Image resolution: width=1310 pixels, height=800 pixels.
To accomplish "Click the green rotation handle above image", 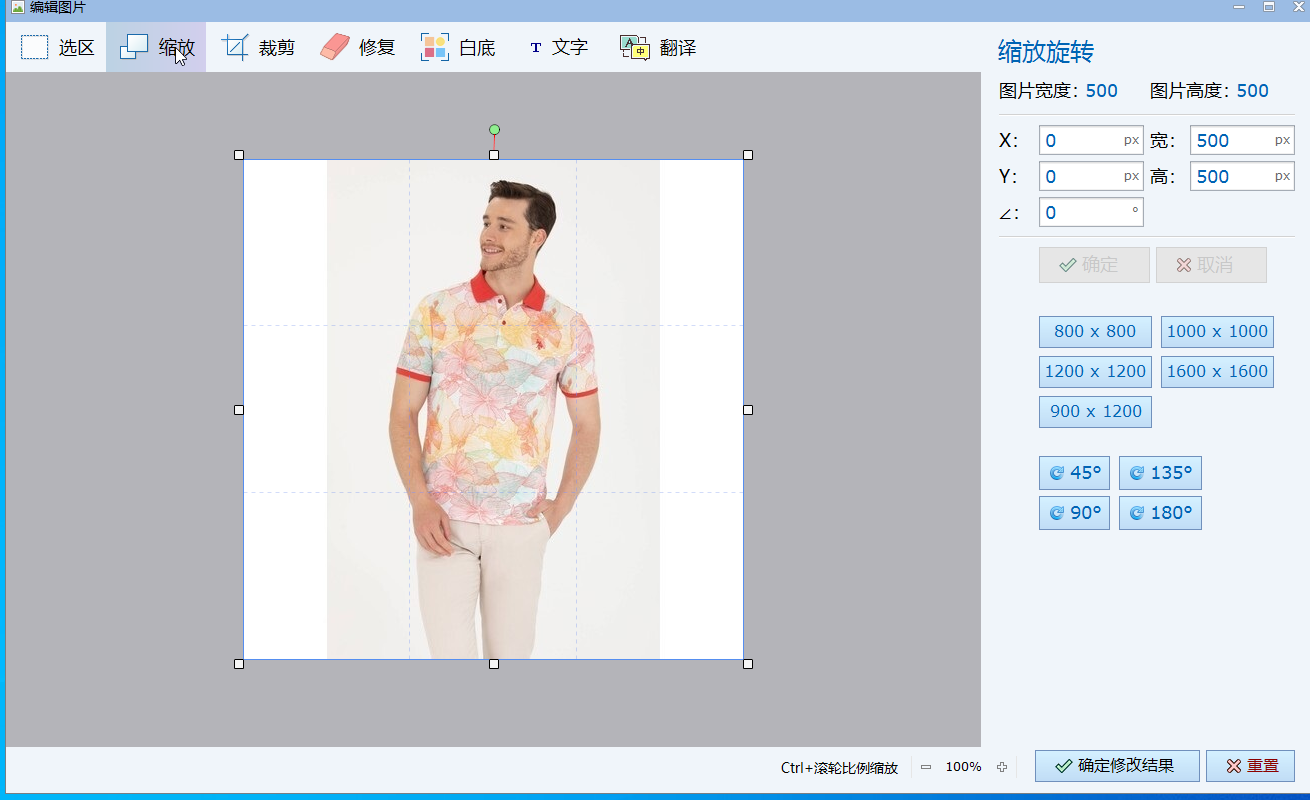I will point(494,129).
